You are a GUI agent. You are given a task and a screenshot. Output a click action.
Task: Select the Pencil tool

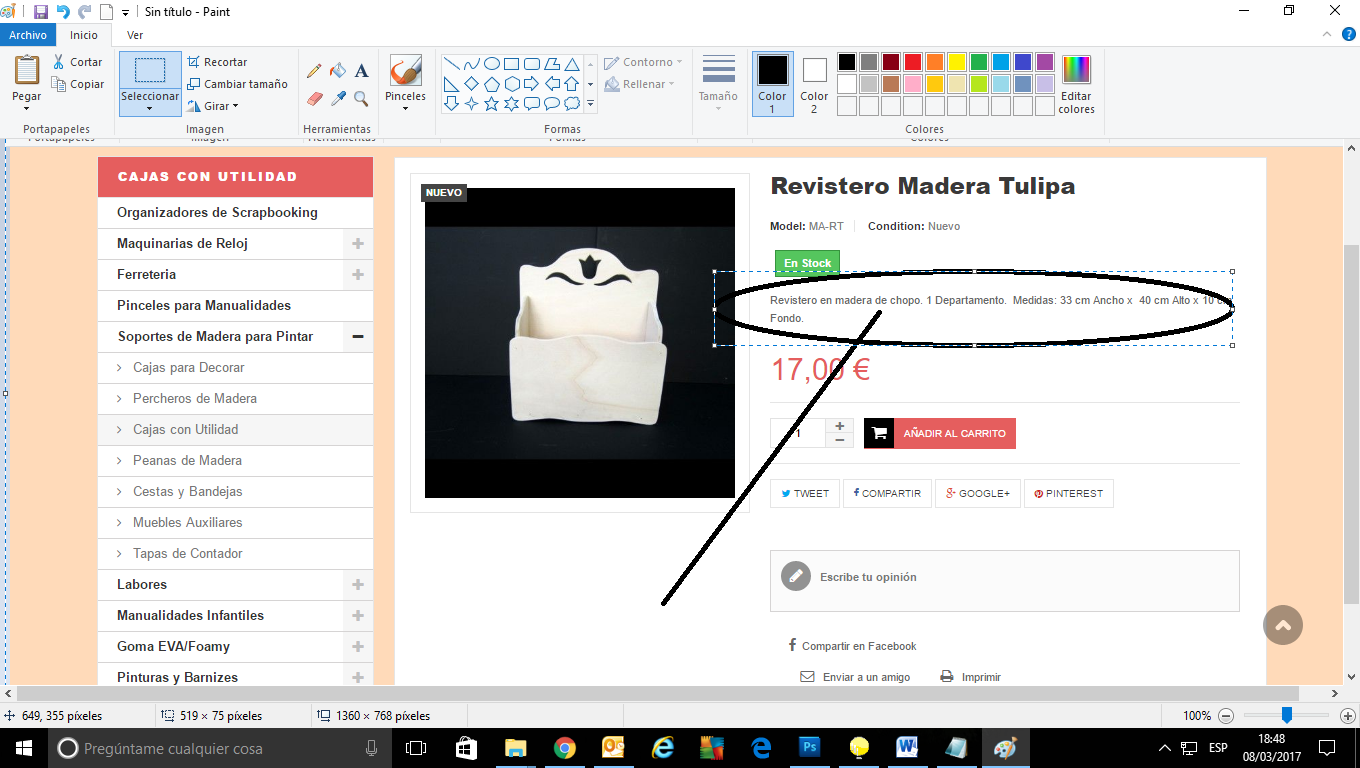314,71
